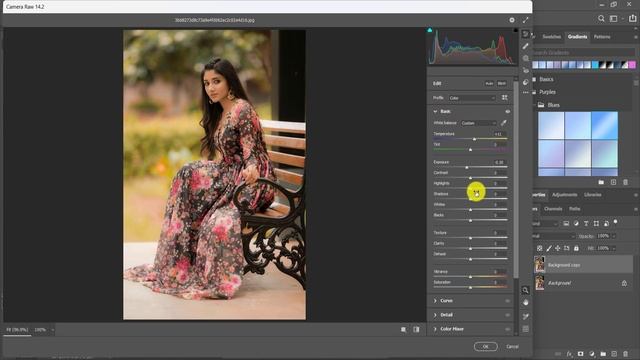Create new gradient group folder icon
640x360 pixels.
(x=601, y=182)
